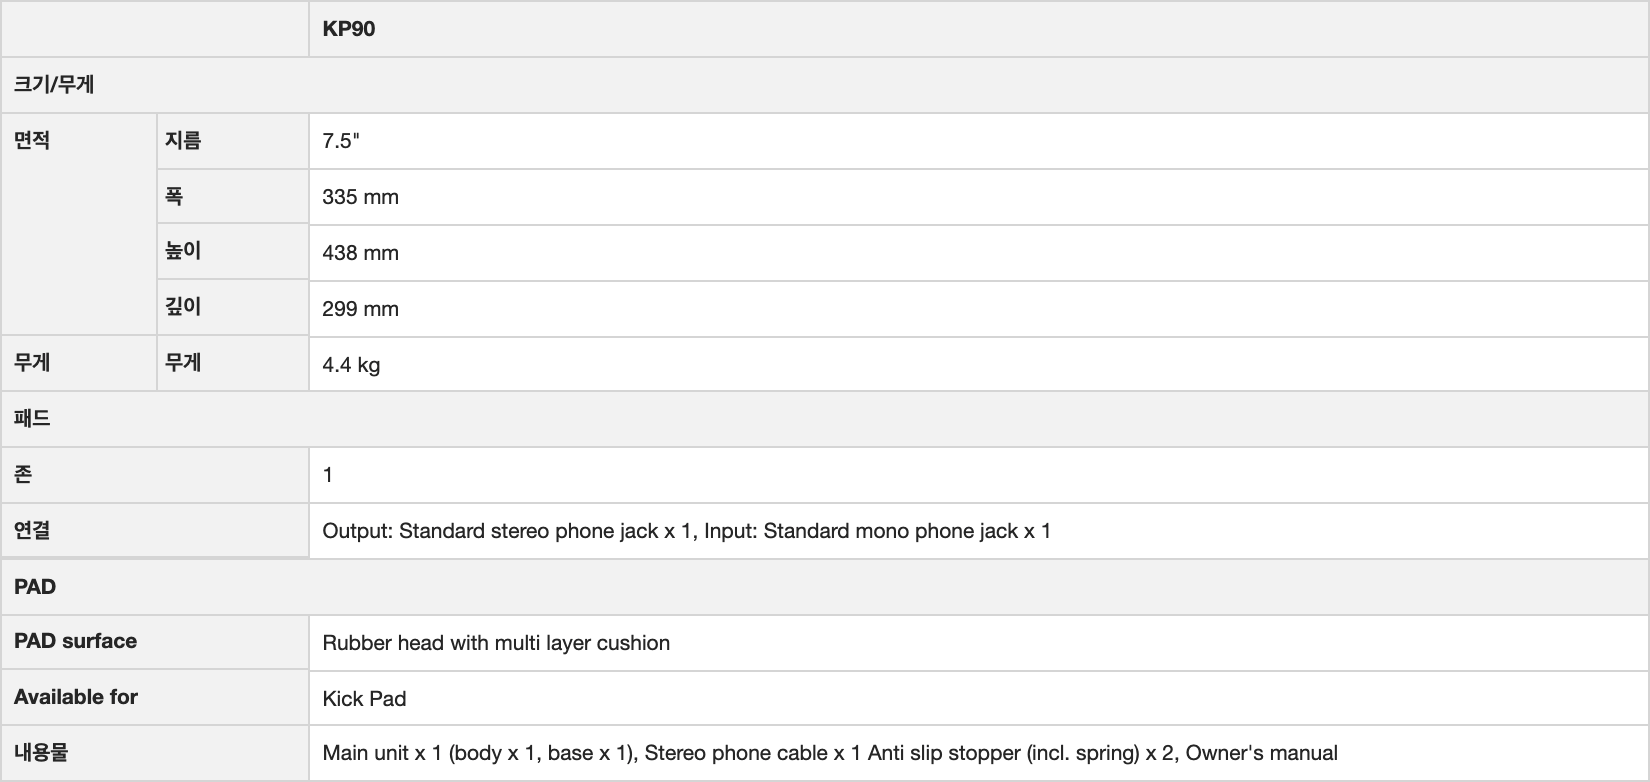Click the 존 row label
The height and width of the screenshot is (782, 1650).
click(x=23, y=474)
